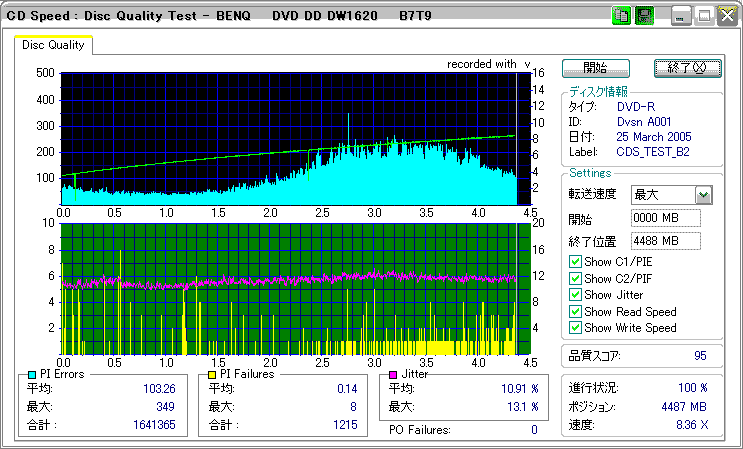Uncheck Show C1/PIE checkbox
The width and height of the screenshot is (743, 449).
pyautogui.click(x=575, y=263)
